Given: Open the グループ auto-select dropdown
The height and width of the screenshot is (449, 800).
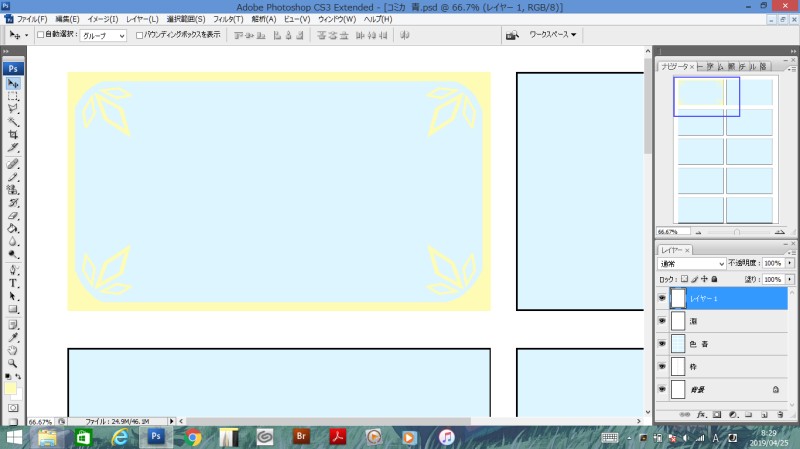Looking at the screenshot, I should 103,36.
